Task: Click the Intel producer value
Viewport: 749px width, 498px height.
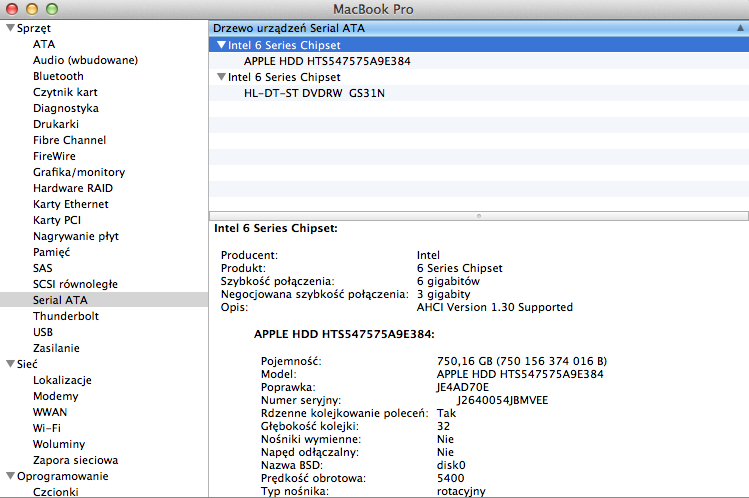Action: (x=428, y=255)
